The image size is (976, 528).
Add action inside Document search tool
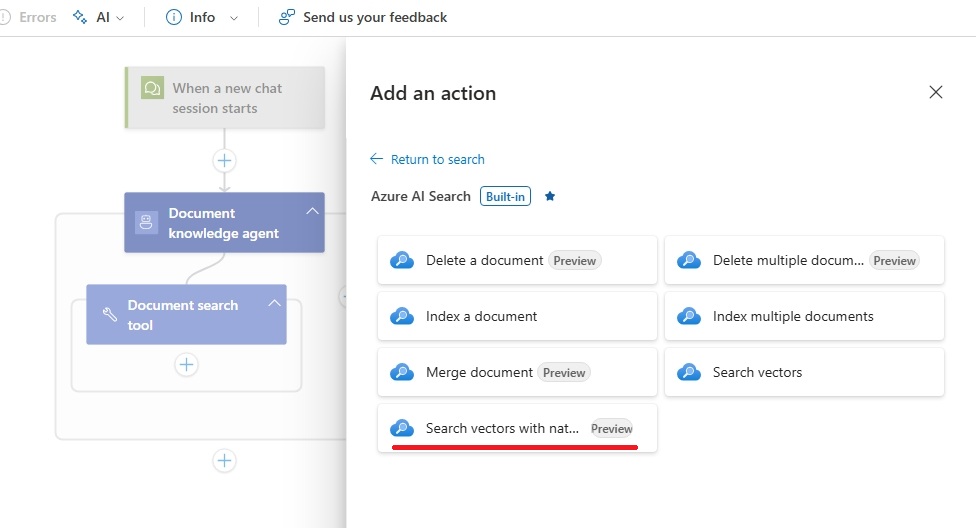pyautogui.click(x=186, y=364)
